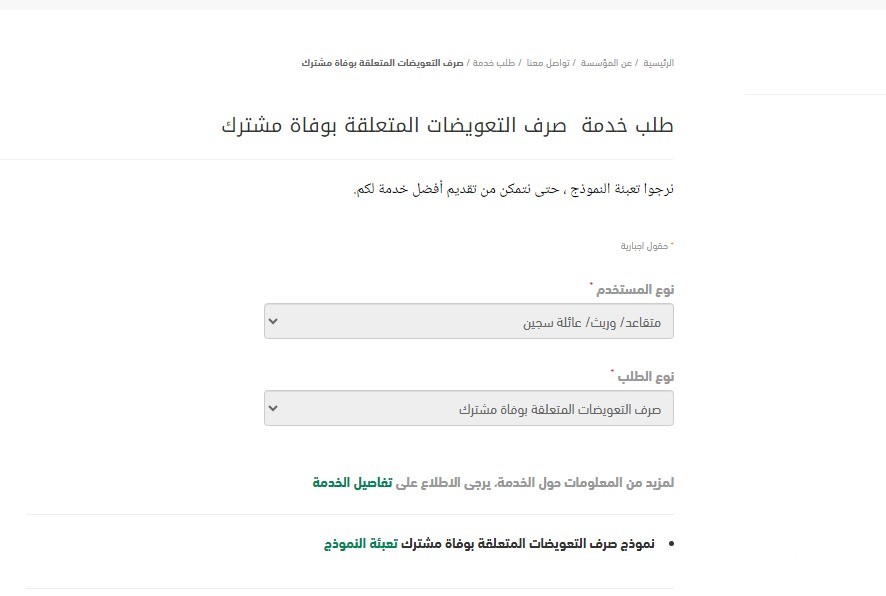Image resolution: width=886 pixels, height=596 pixels.
Task: Open the نوع الطلب dropdown box
Action: coord(469,408)
